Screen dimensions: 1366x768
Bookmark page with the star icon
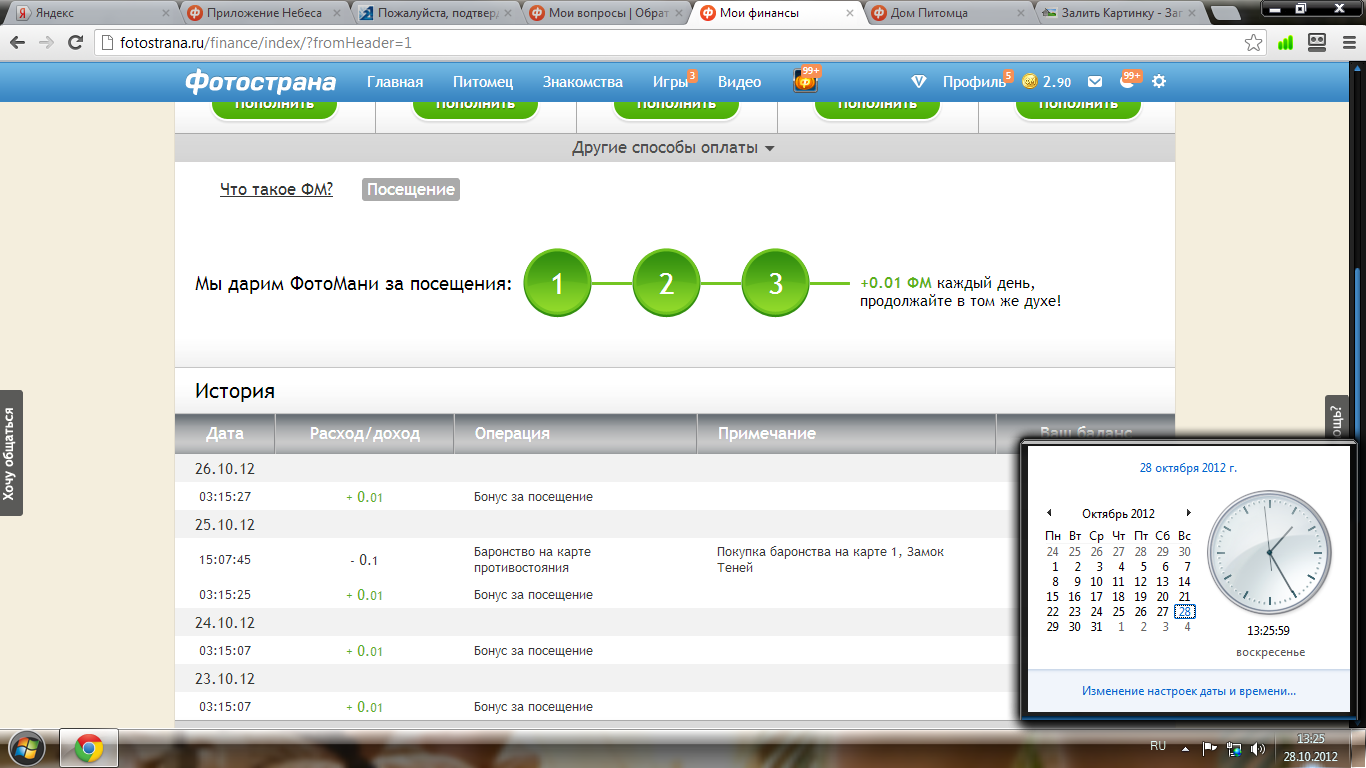point(1253,43)
